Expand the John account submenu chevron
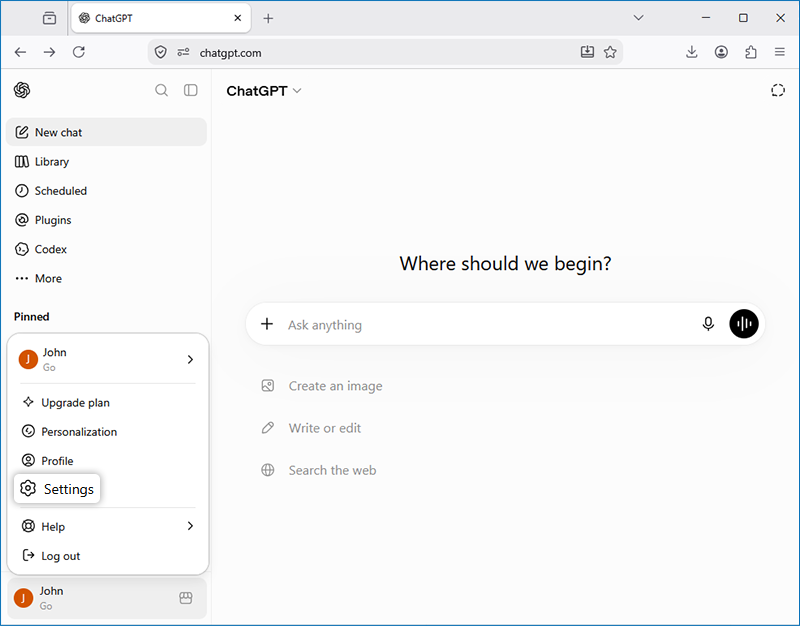 (x=190, y=359)
